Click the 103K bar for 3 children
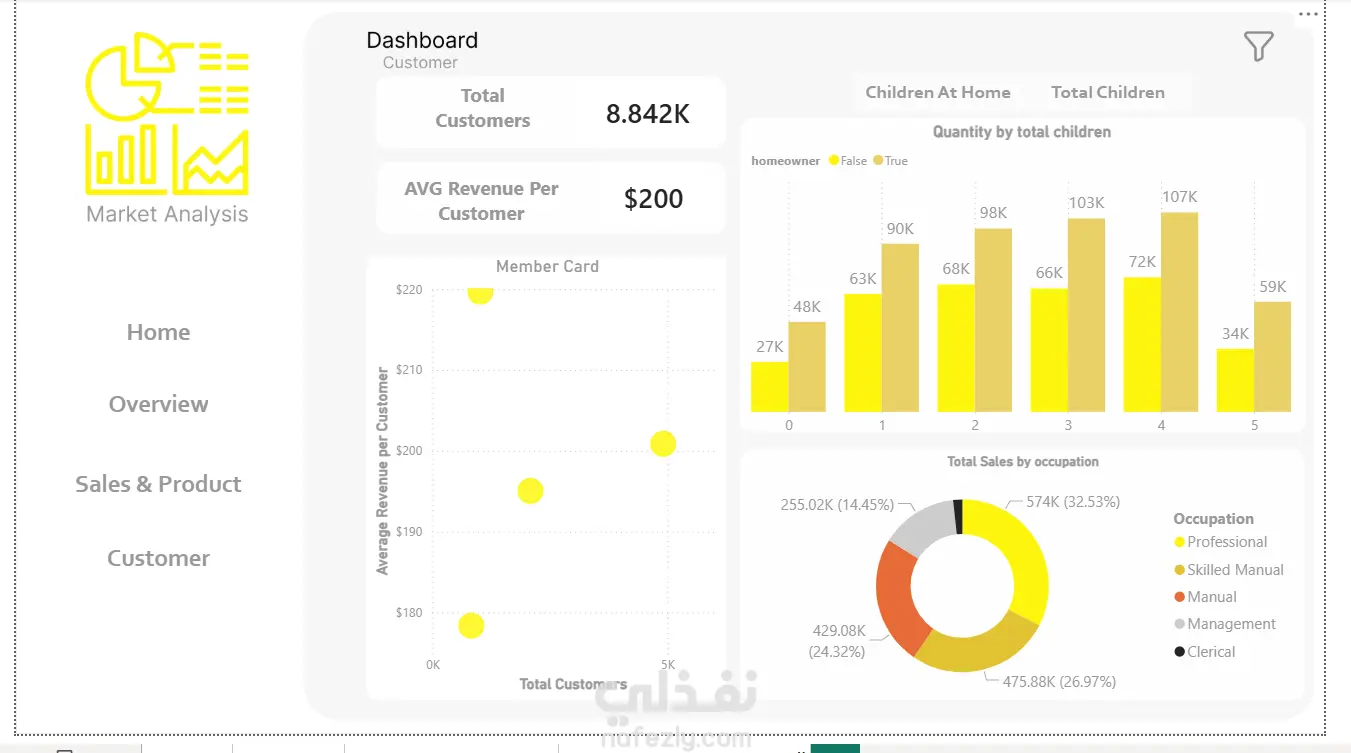Viewport: 1351px width, 753px height. tap(1086, 315)
